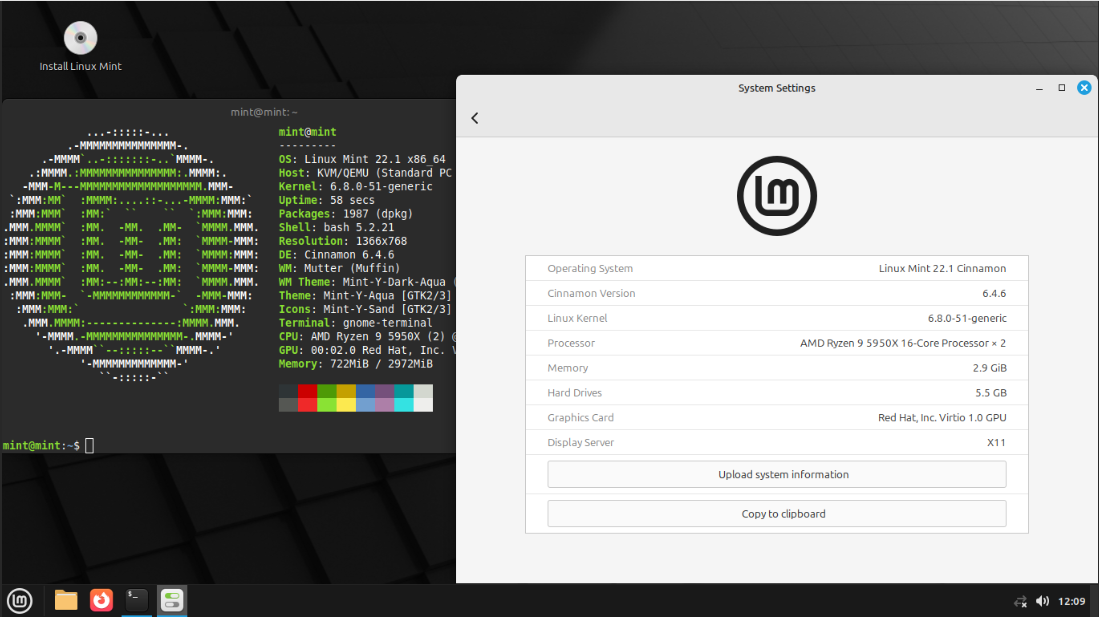This screenshot has width=1099, height=617.
Task: Select the Processor info row
Action: click(x=776, y=343)
